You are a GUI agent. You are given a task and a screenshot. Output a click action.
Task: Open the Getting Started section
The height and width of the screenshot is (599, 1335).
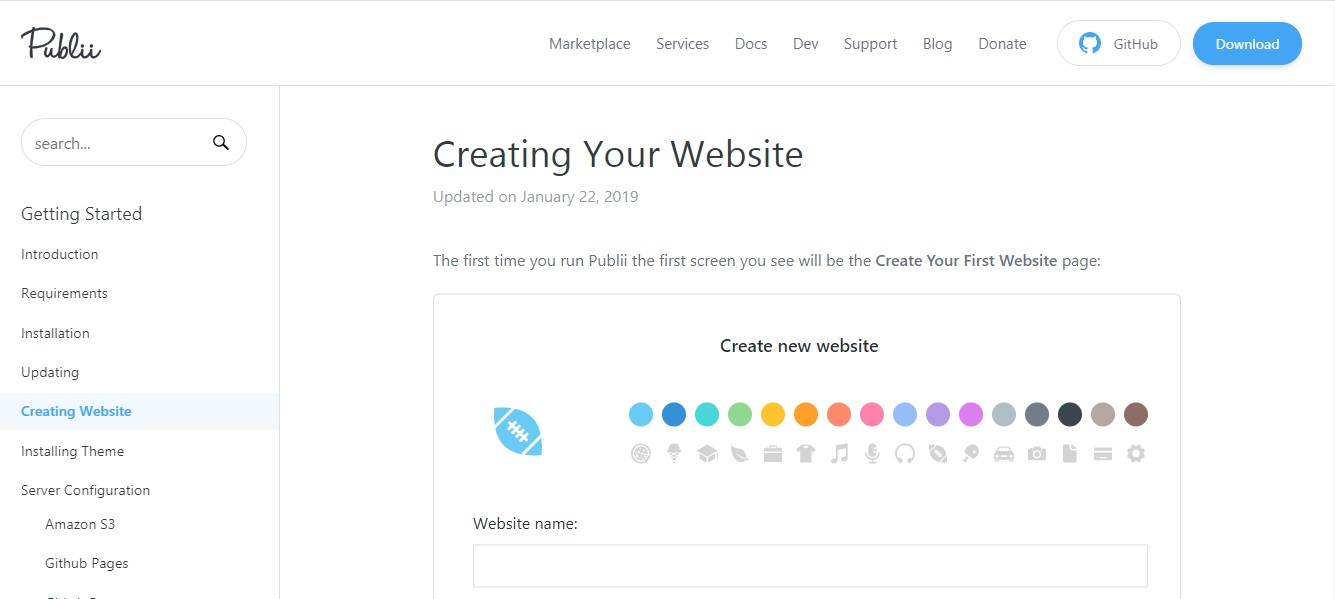(81, 213)
